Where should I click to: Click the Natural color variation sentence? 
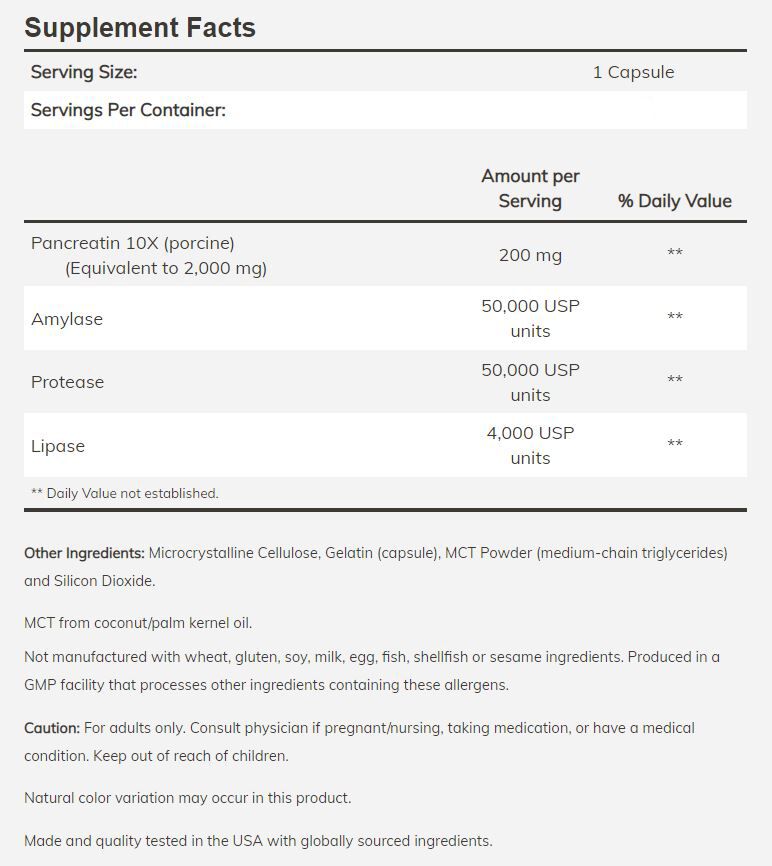pos(188,798)
